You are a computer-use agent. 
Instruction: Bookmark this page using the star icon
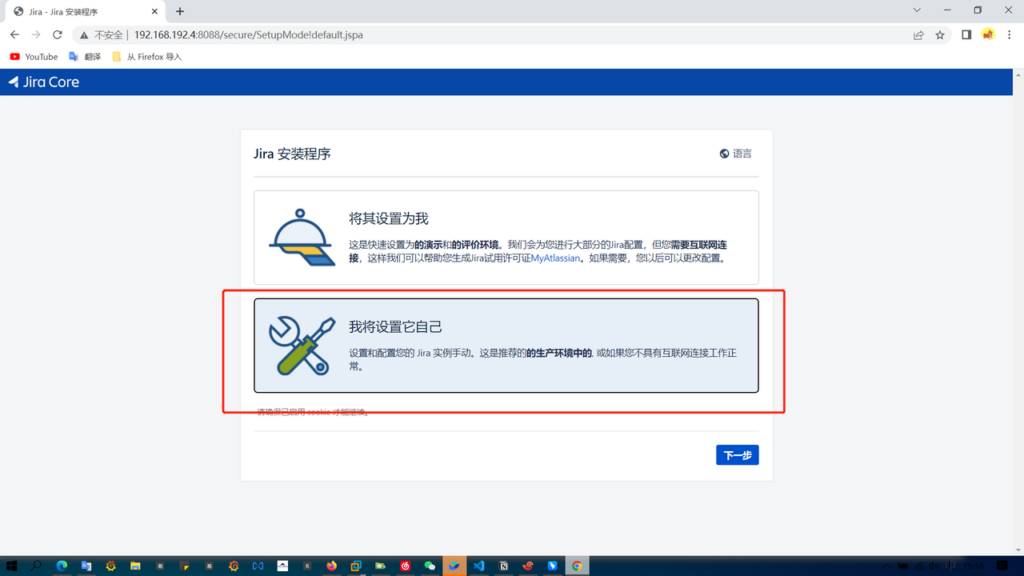[940, 35]
